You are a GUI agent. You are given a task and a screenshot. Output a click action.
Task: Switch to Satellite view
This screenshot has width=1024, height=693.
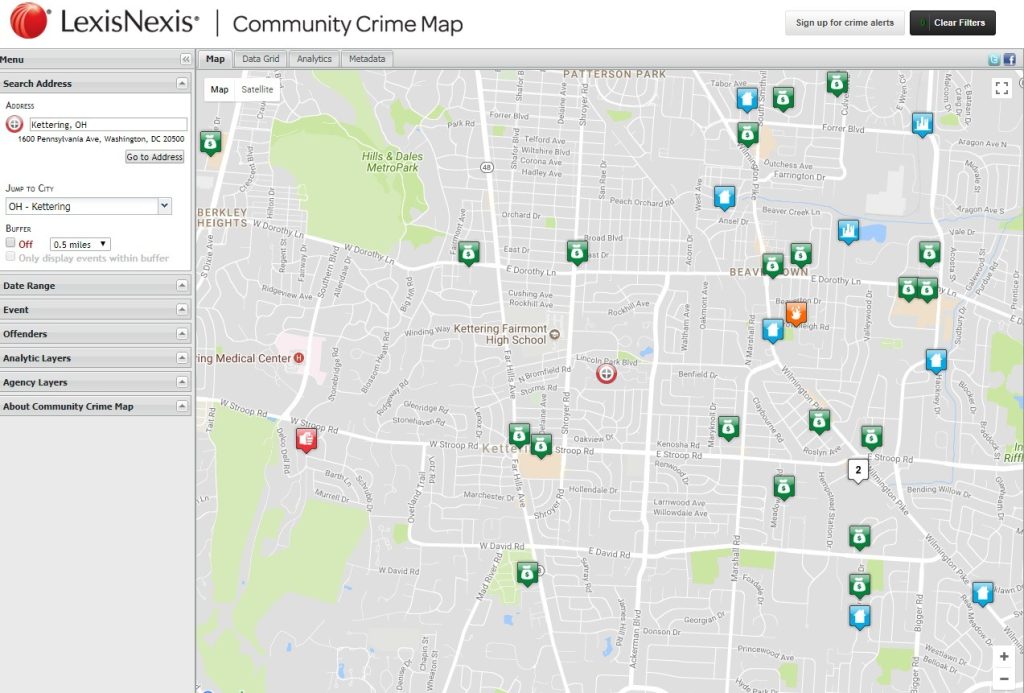tap(257, 89)
